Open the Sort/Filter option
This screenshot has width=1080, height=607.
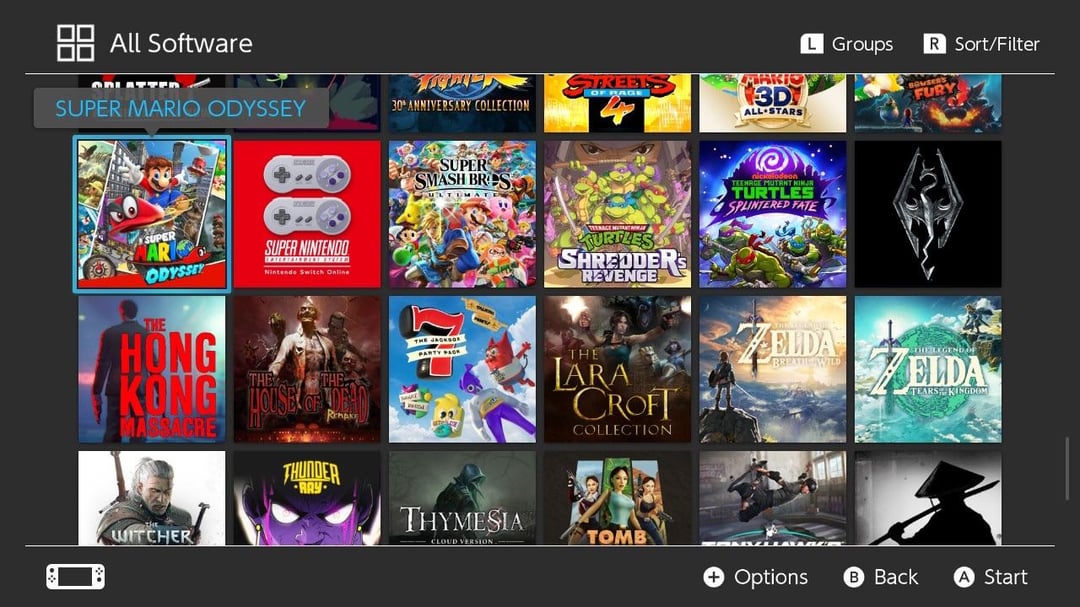coord(982,44)
